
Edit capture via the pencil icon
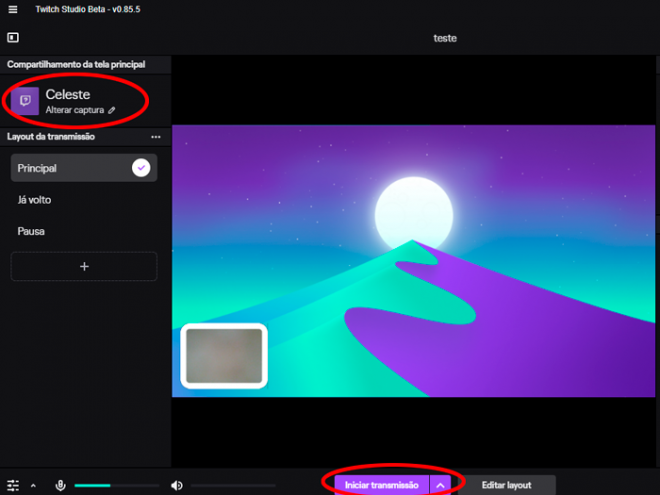pyautogui.click(x=112, y=110)
